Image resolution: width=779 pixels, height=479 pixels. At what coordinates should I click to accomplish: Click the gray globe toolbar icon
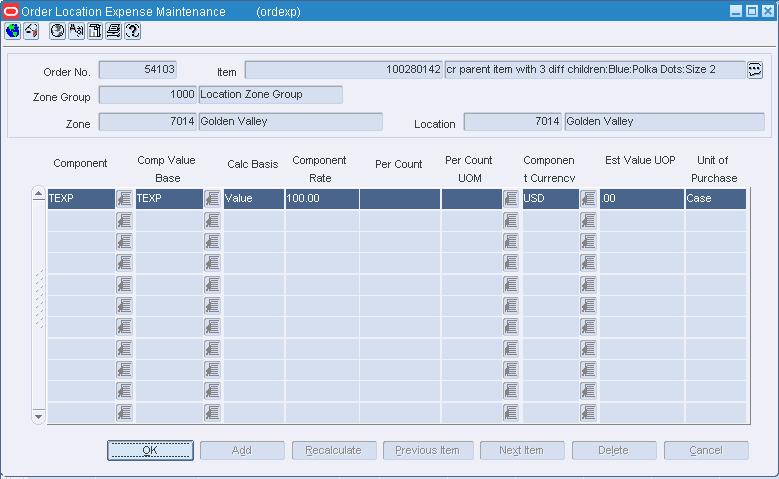(58, 31)
